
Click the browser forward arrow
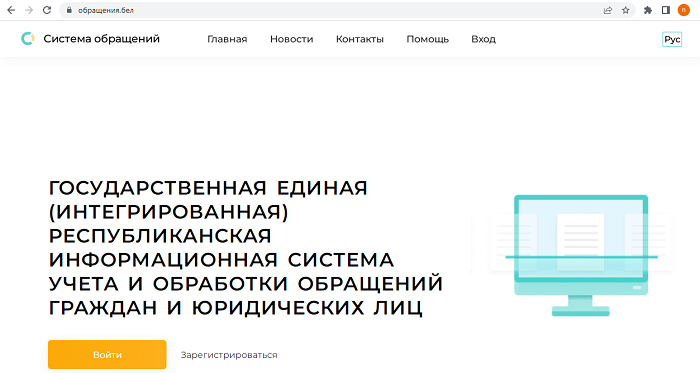click(29, 10)
